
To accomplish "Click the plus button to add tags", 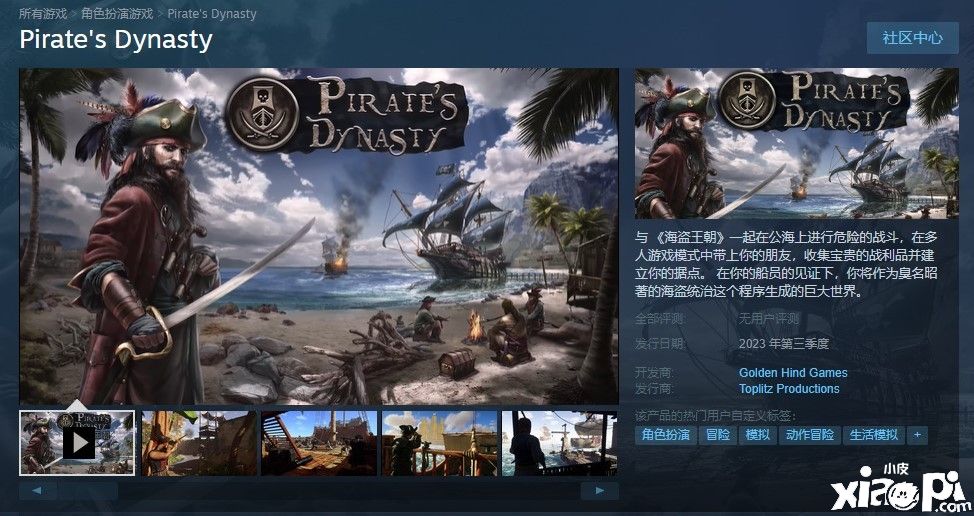I will tap(917, 435).
